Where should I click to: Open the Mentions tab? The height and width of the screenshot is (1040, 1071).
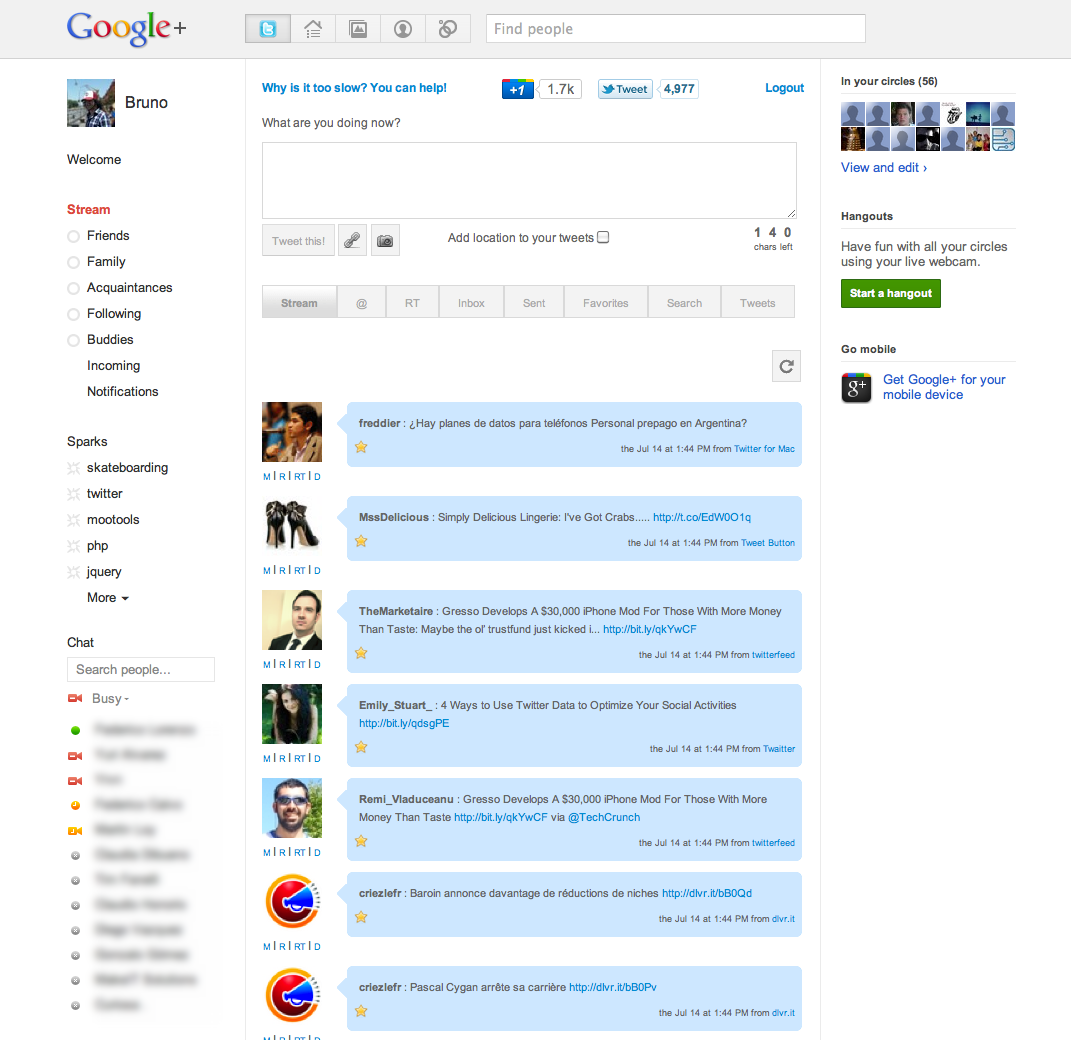point(361,301)
